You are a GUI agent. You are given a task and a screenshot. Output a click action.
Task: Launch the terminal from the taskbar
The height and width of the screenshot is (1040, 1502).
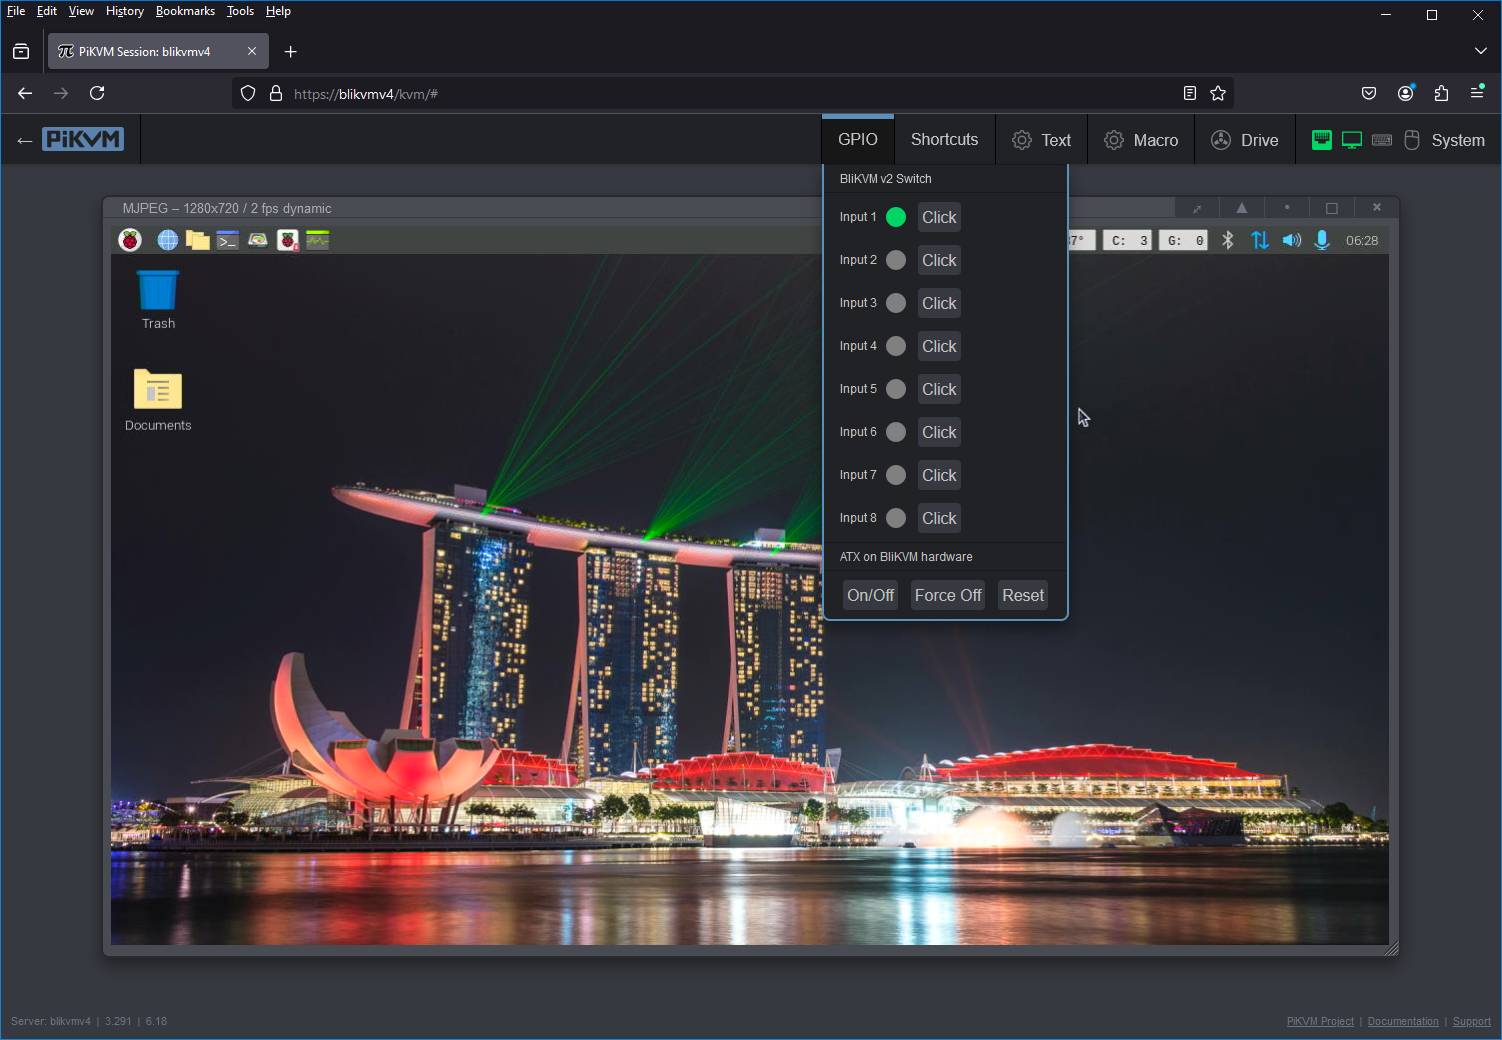tap(228, 240)
